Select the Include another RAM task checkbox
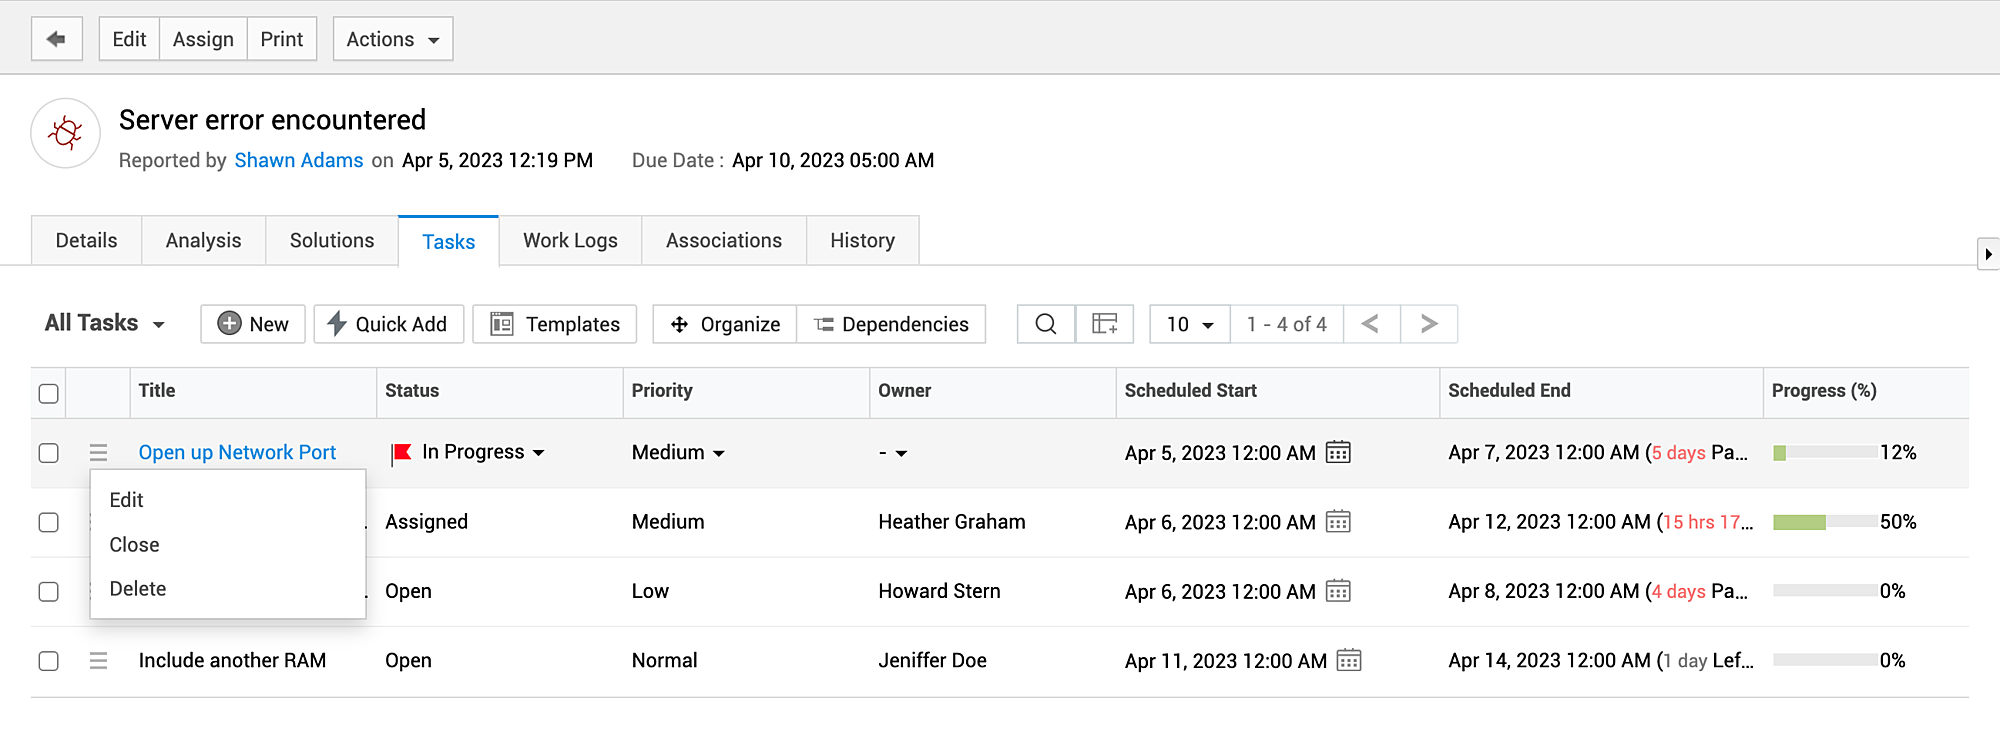The image size is (2000, 732). coord(48,661)
